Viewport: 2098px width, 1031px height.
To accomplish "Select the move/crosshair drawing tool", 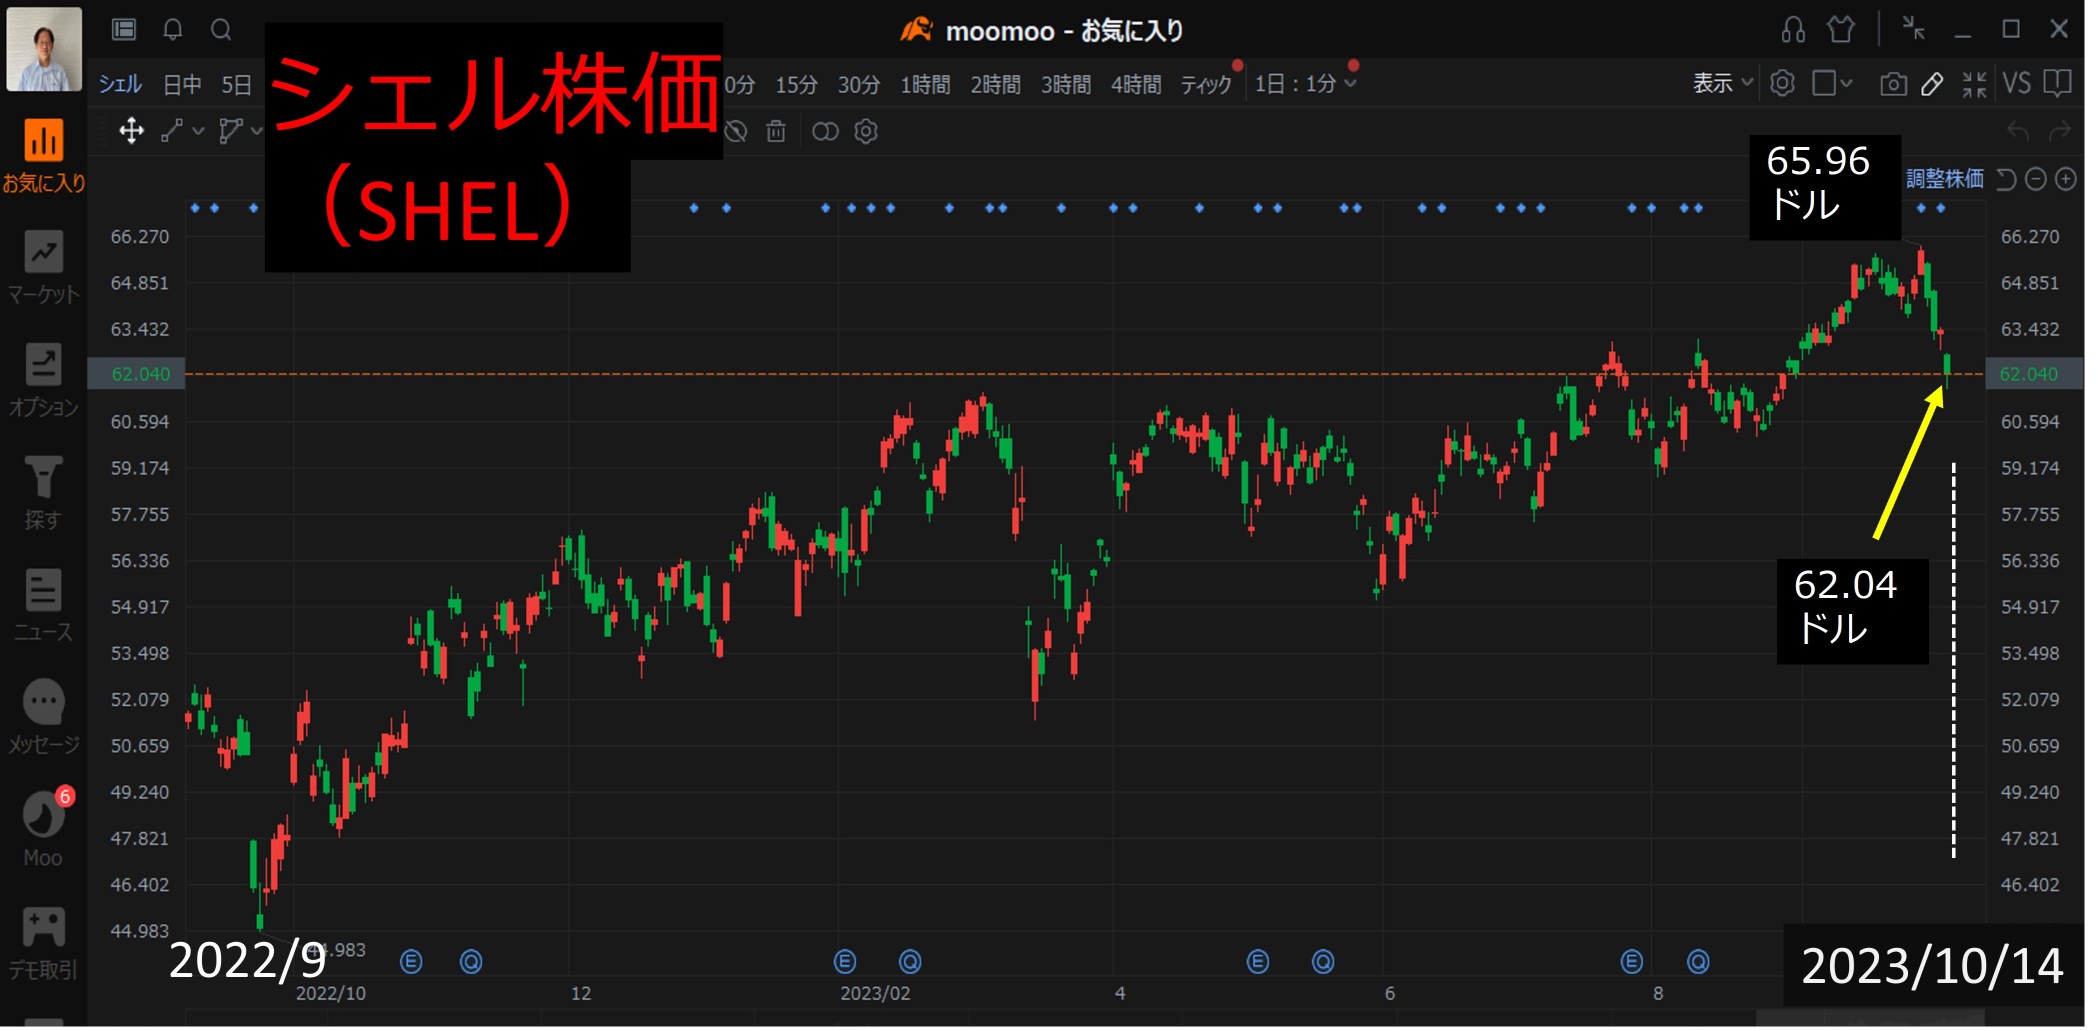I will pos(131,131).
